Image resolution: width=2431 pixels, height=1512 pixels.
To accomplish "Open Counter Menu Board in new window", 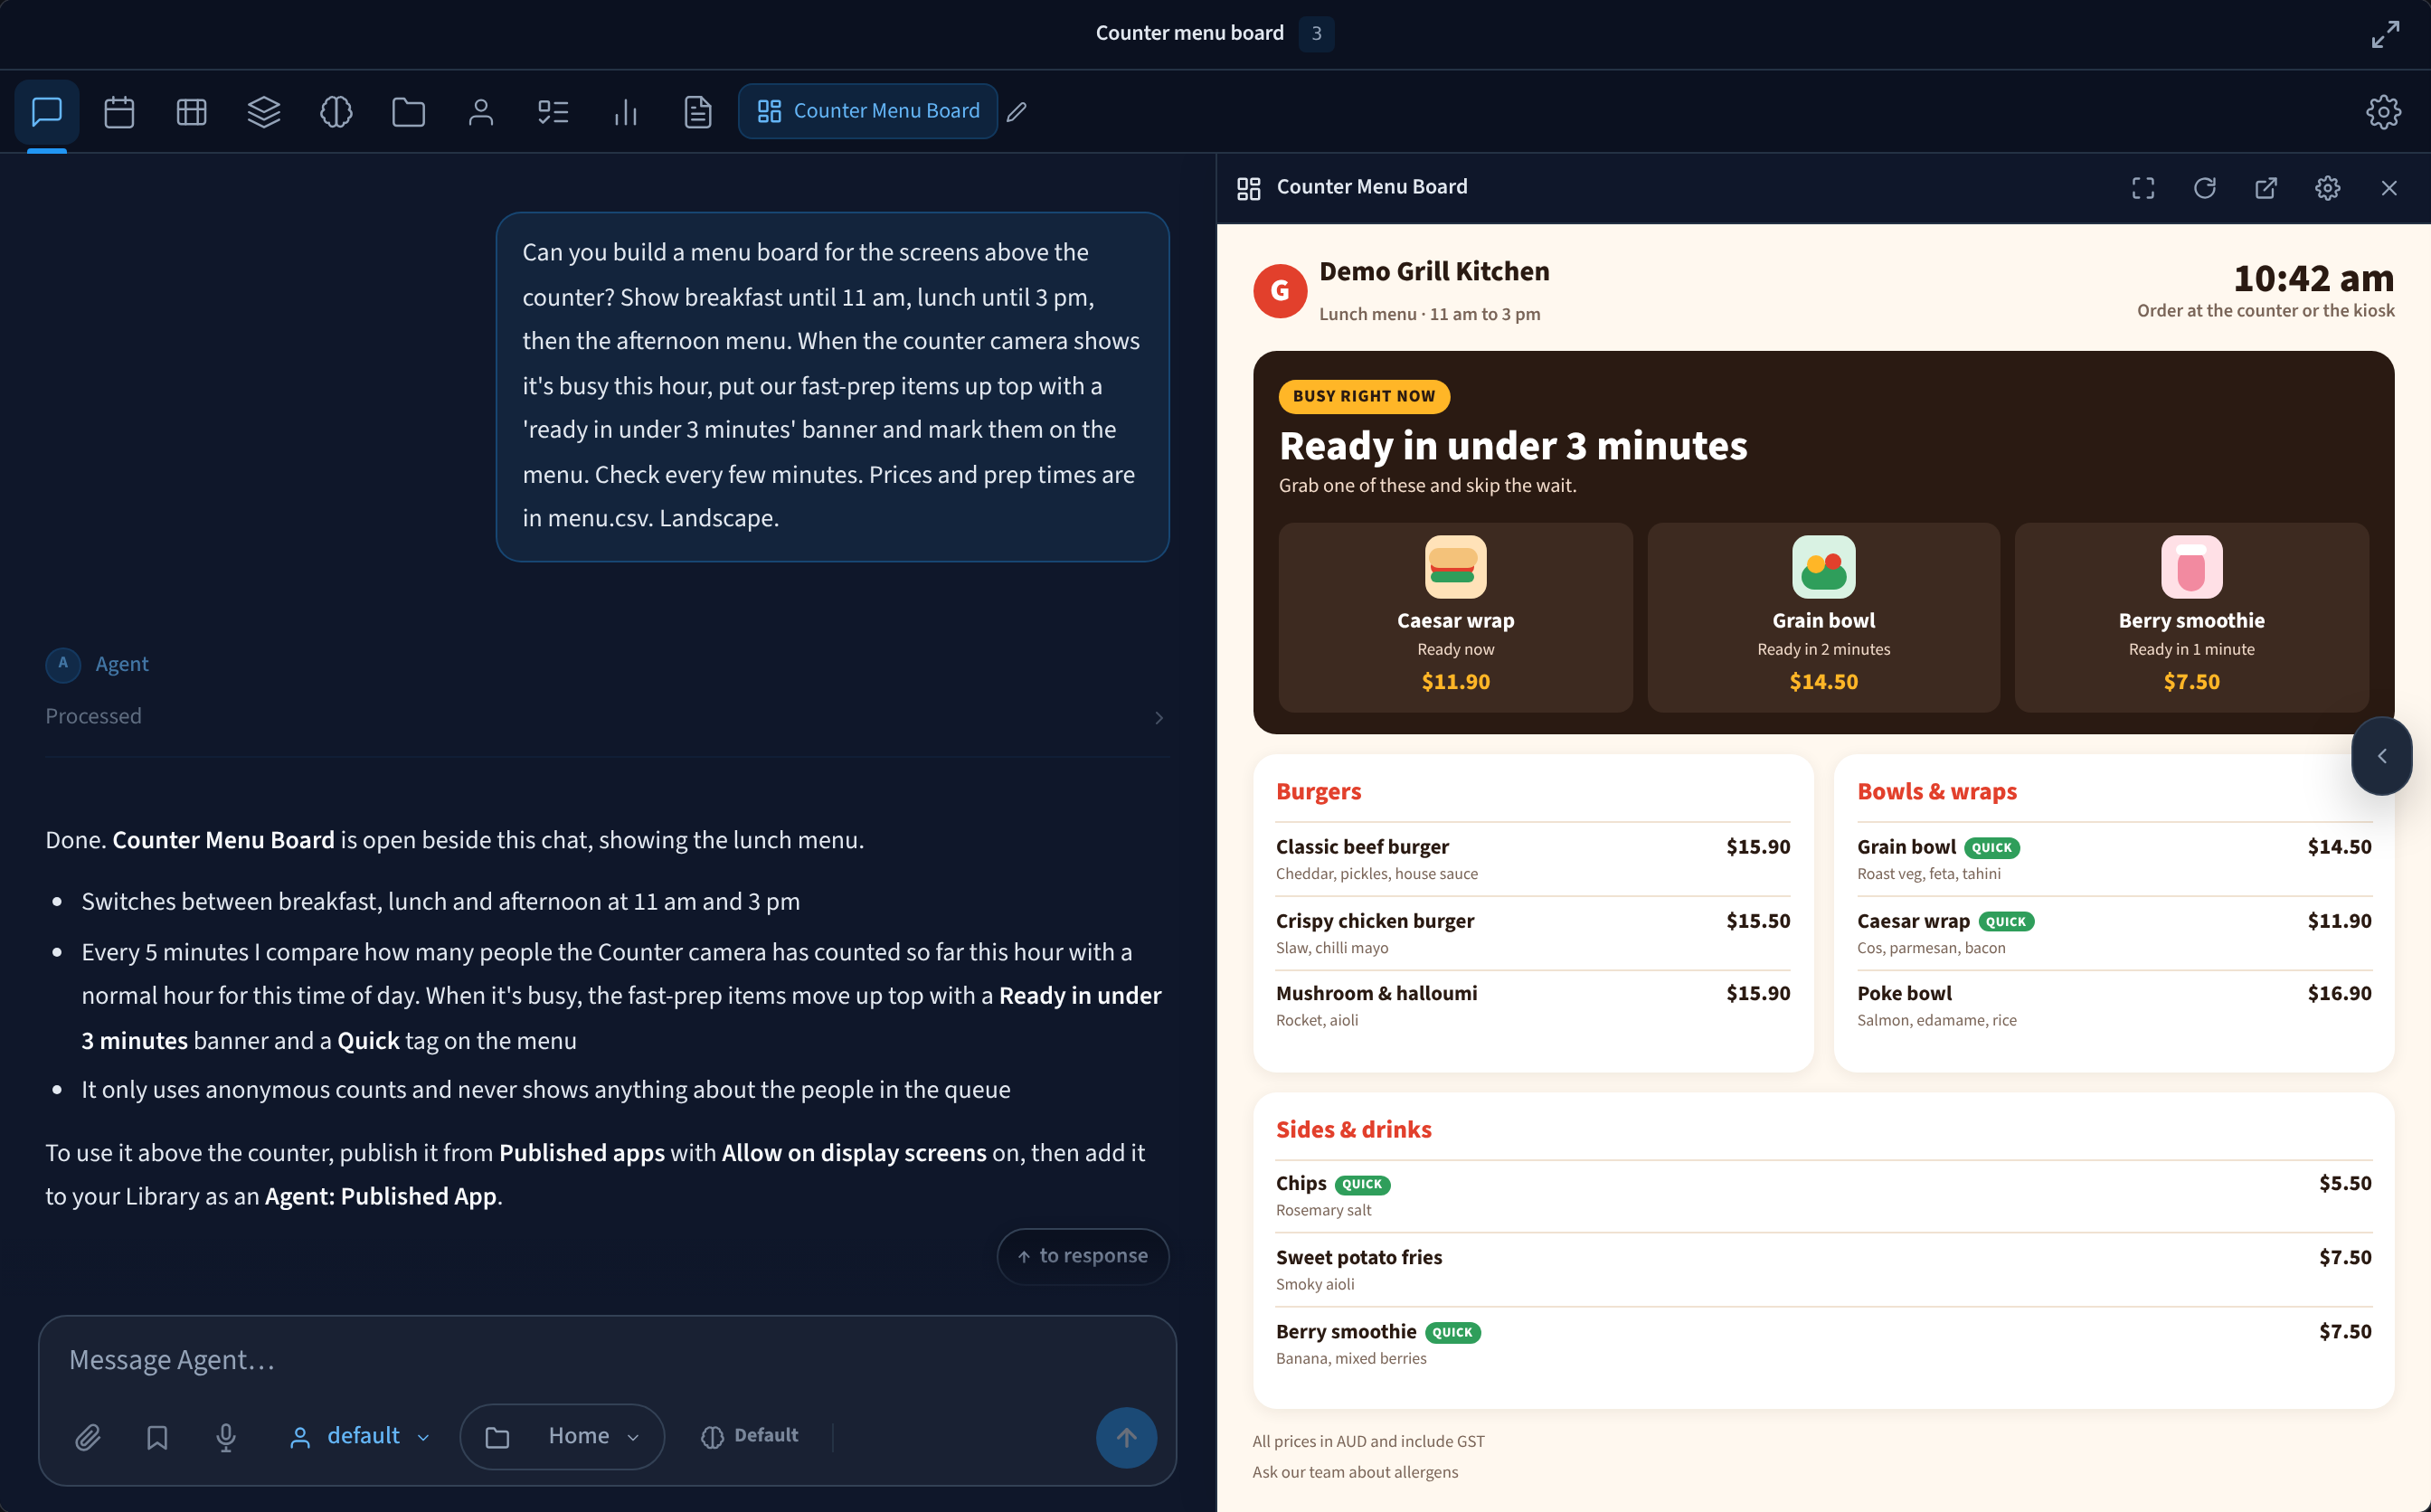I will point(2266,188).
